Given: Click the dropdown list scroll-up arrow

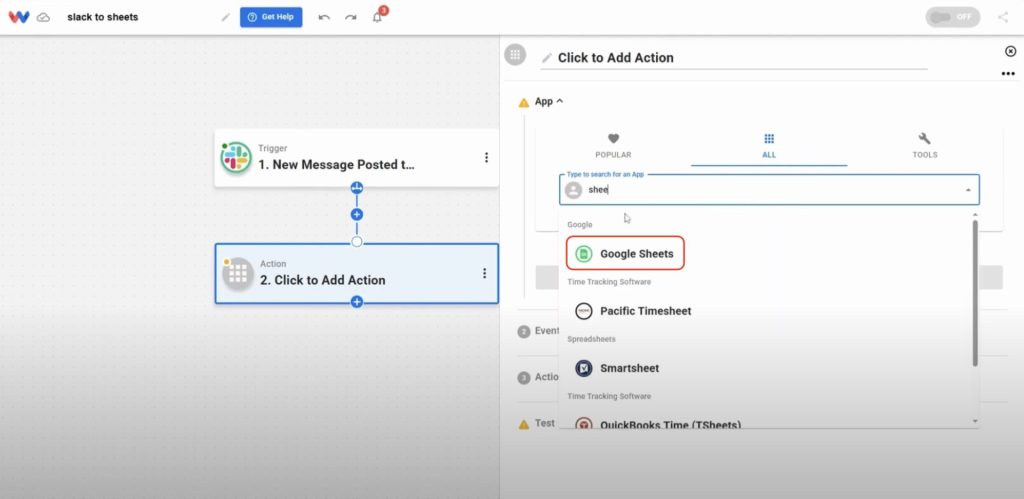Looking at the screenshot, I should pyautogui.click(x=976, y=214).
